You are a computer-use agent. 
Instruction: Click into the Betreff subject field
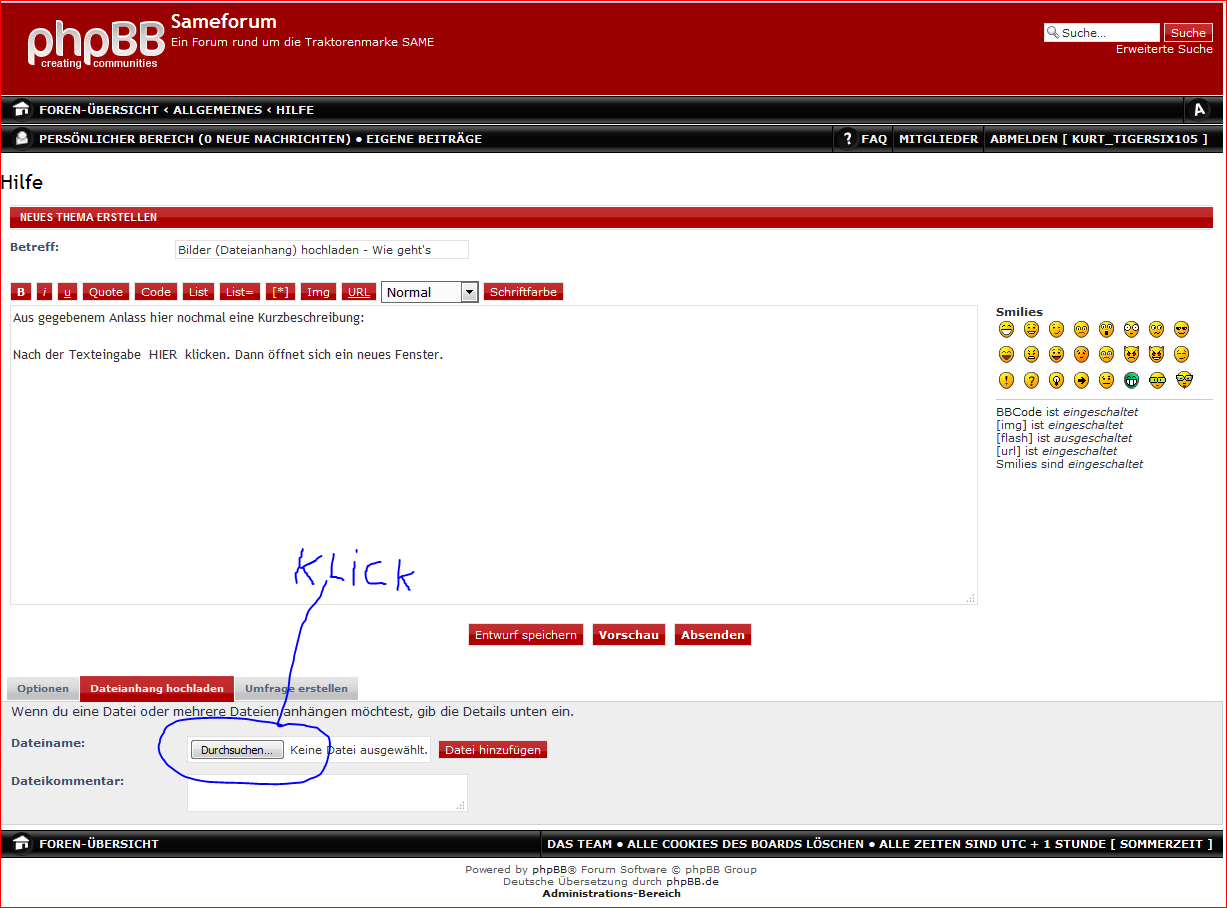point(321,250)
